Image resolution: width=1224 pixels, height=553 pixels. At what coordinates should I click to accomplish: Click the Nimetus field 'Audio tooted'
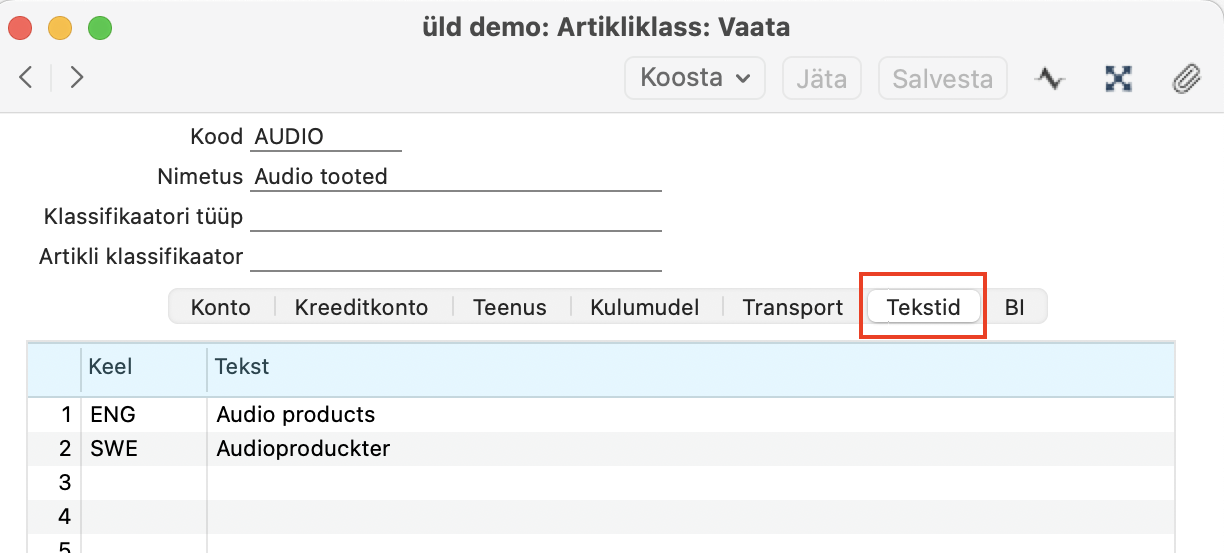[455, 177]
